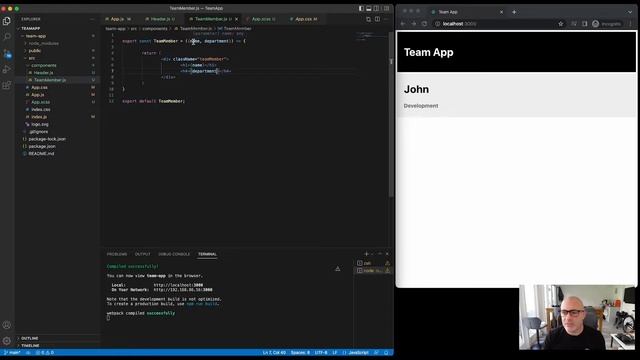Screen dimensions: 640x360
Task: Click the components breadcrumb segment
Action: pyautogui.click(x=155, y=29)
